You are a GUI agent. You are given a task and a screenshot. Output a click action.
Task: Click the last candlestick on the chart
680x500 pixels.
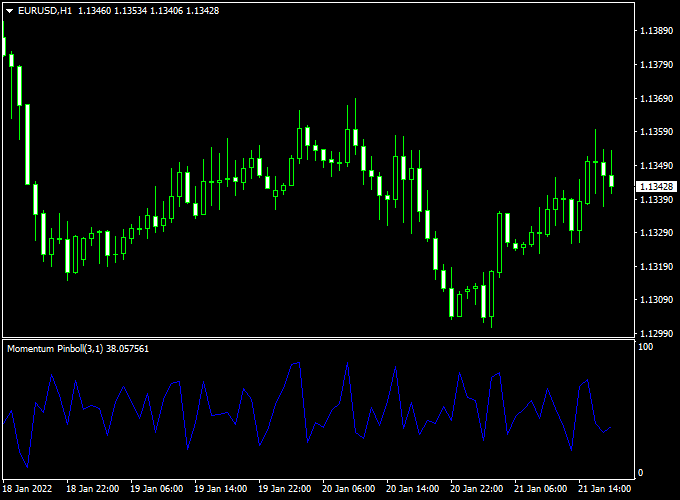click(611, 181)
